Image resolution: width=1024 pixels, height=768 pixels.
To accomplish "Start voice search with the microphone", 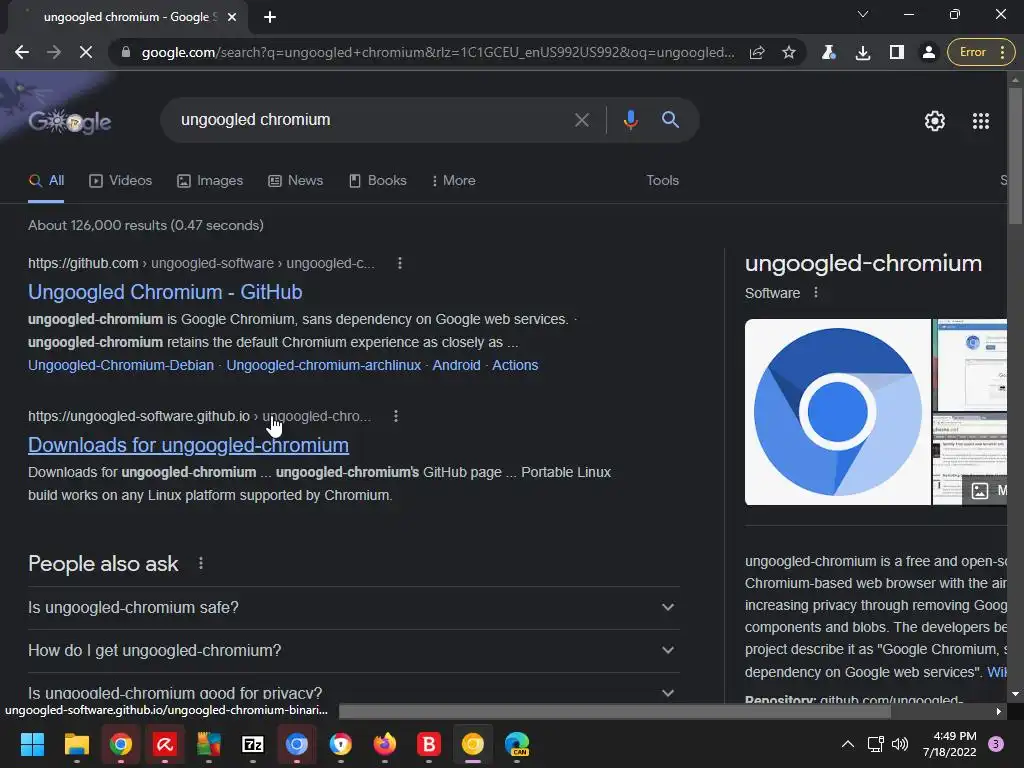I will pyautogui.click(x=630, y=120).
